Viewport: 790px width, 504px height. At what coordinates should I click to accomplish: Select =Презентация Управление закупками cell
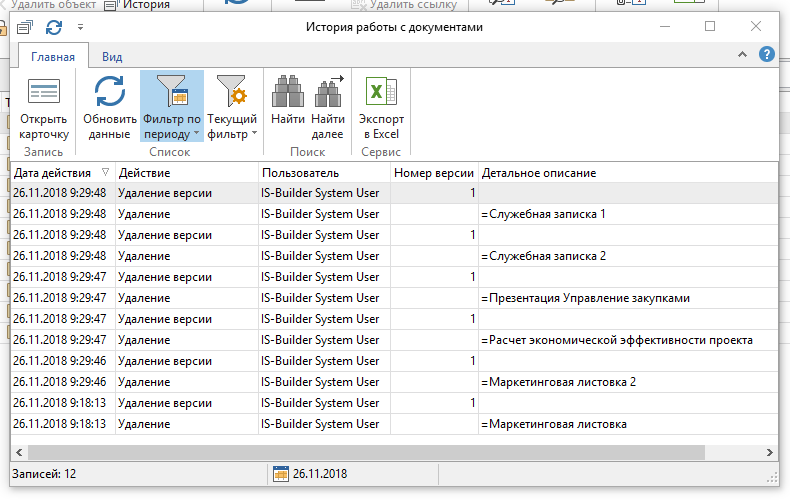pyautogui.click(x=628, y=298)
